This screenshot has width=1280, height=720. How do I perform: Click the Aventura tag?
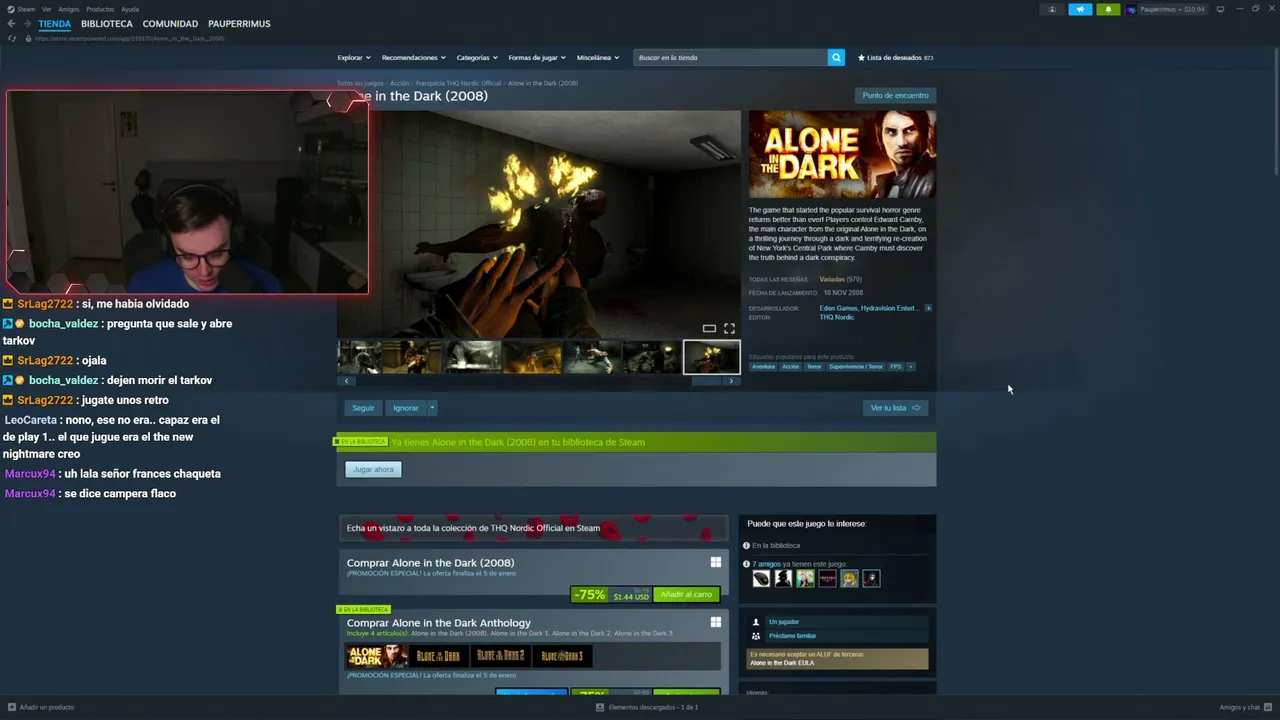tap(763, 366)
